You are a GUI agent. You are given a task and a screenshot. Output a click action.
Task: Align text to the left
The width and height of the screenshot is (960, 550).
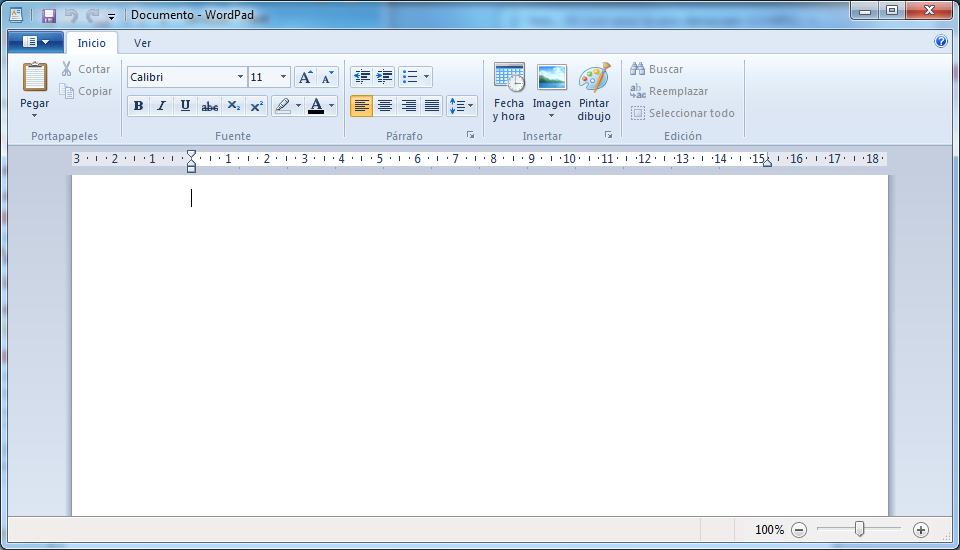(x=361, y=106)
